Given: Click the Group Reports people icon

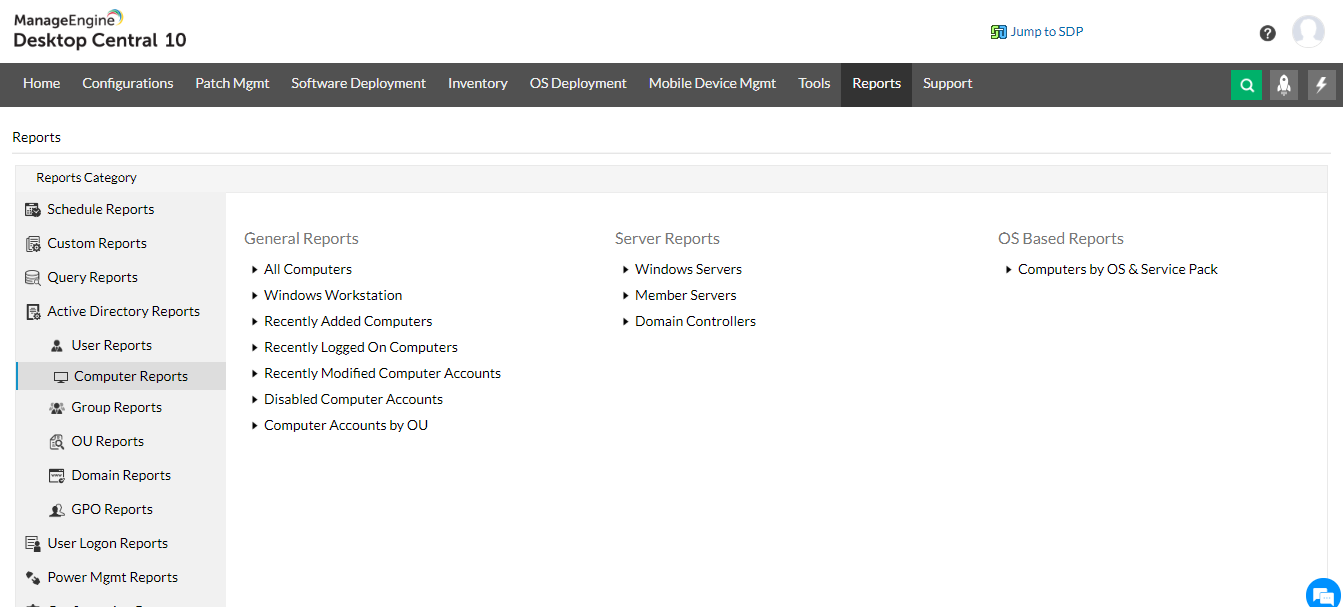Looking at the screenshot, I should coord(57,408).
